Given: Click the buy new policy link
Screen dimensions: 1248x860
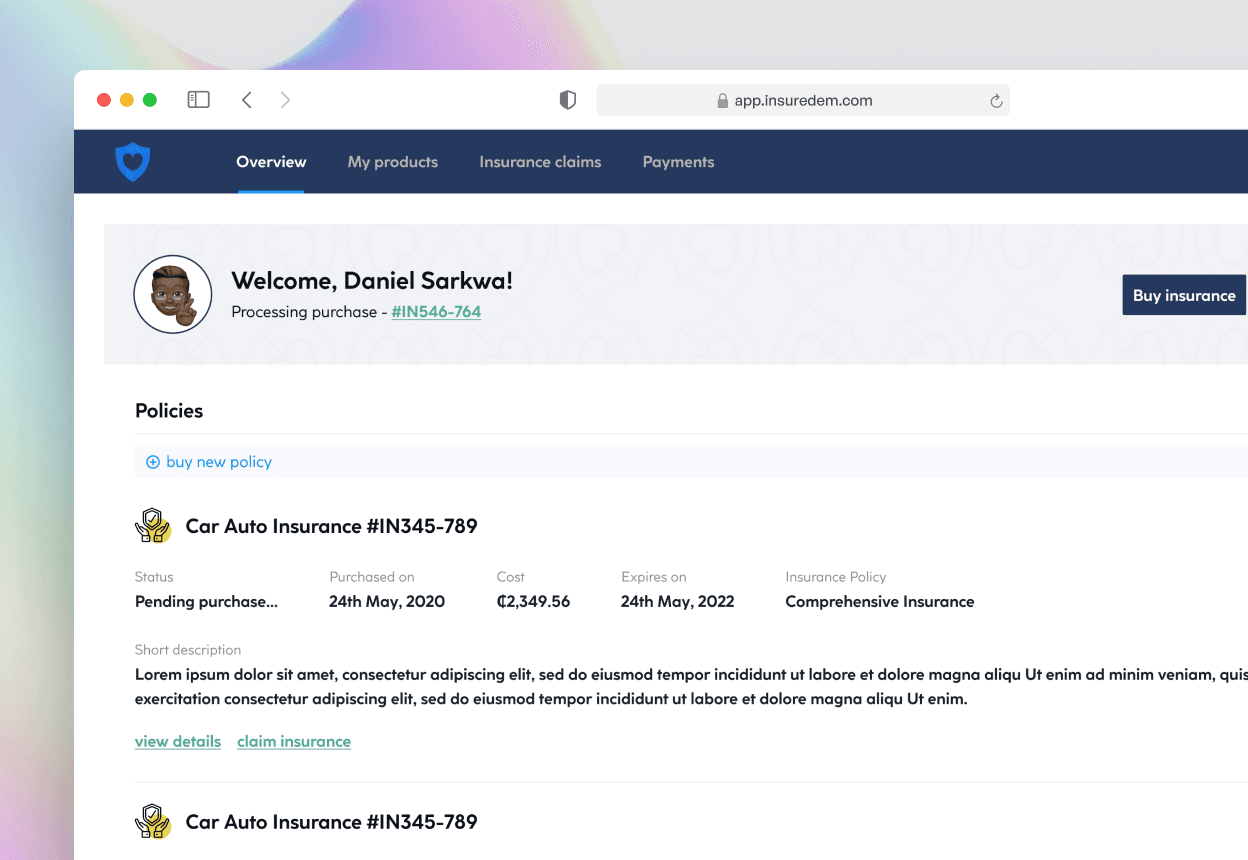Looking at the screenshot, I should tap(219, 462).
